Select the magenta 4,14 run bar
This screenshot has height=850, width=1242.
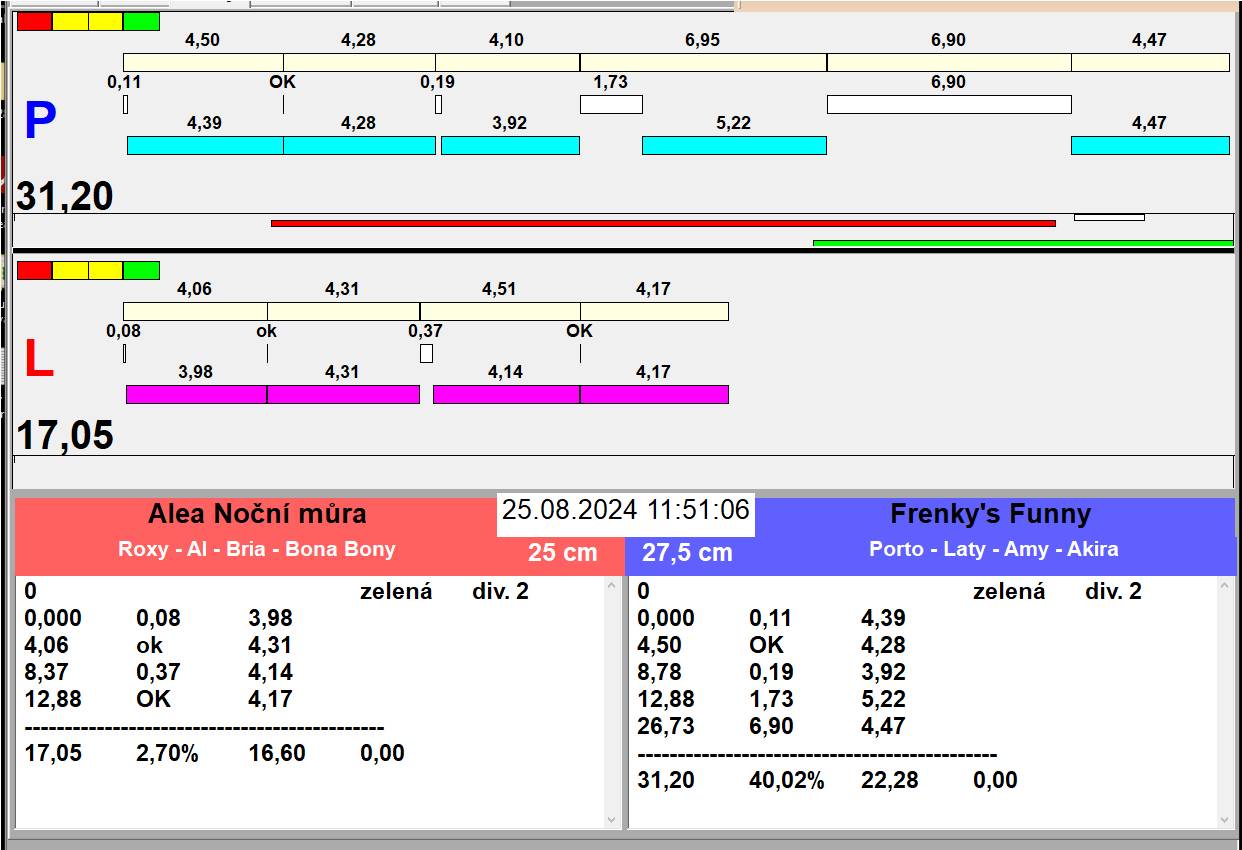(x=506, y=394)
